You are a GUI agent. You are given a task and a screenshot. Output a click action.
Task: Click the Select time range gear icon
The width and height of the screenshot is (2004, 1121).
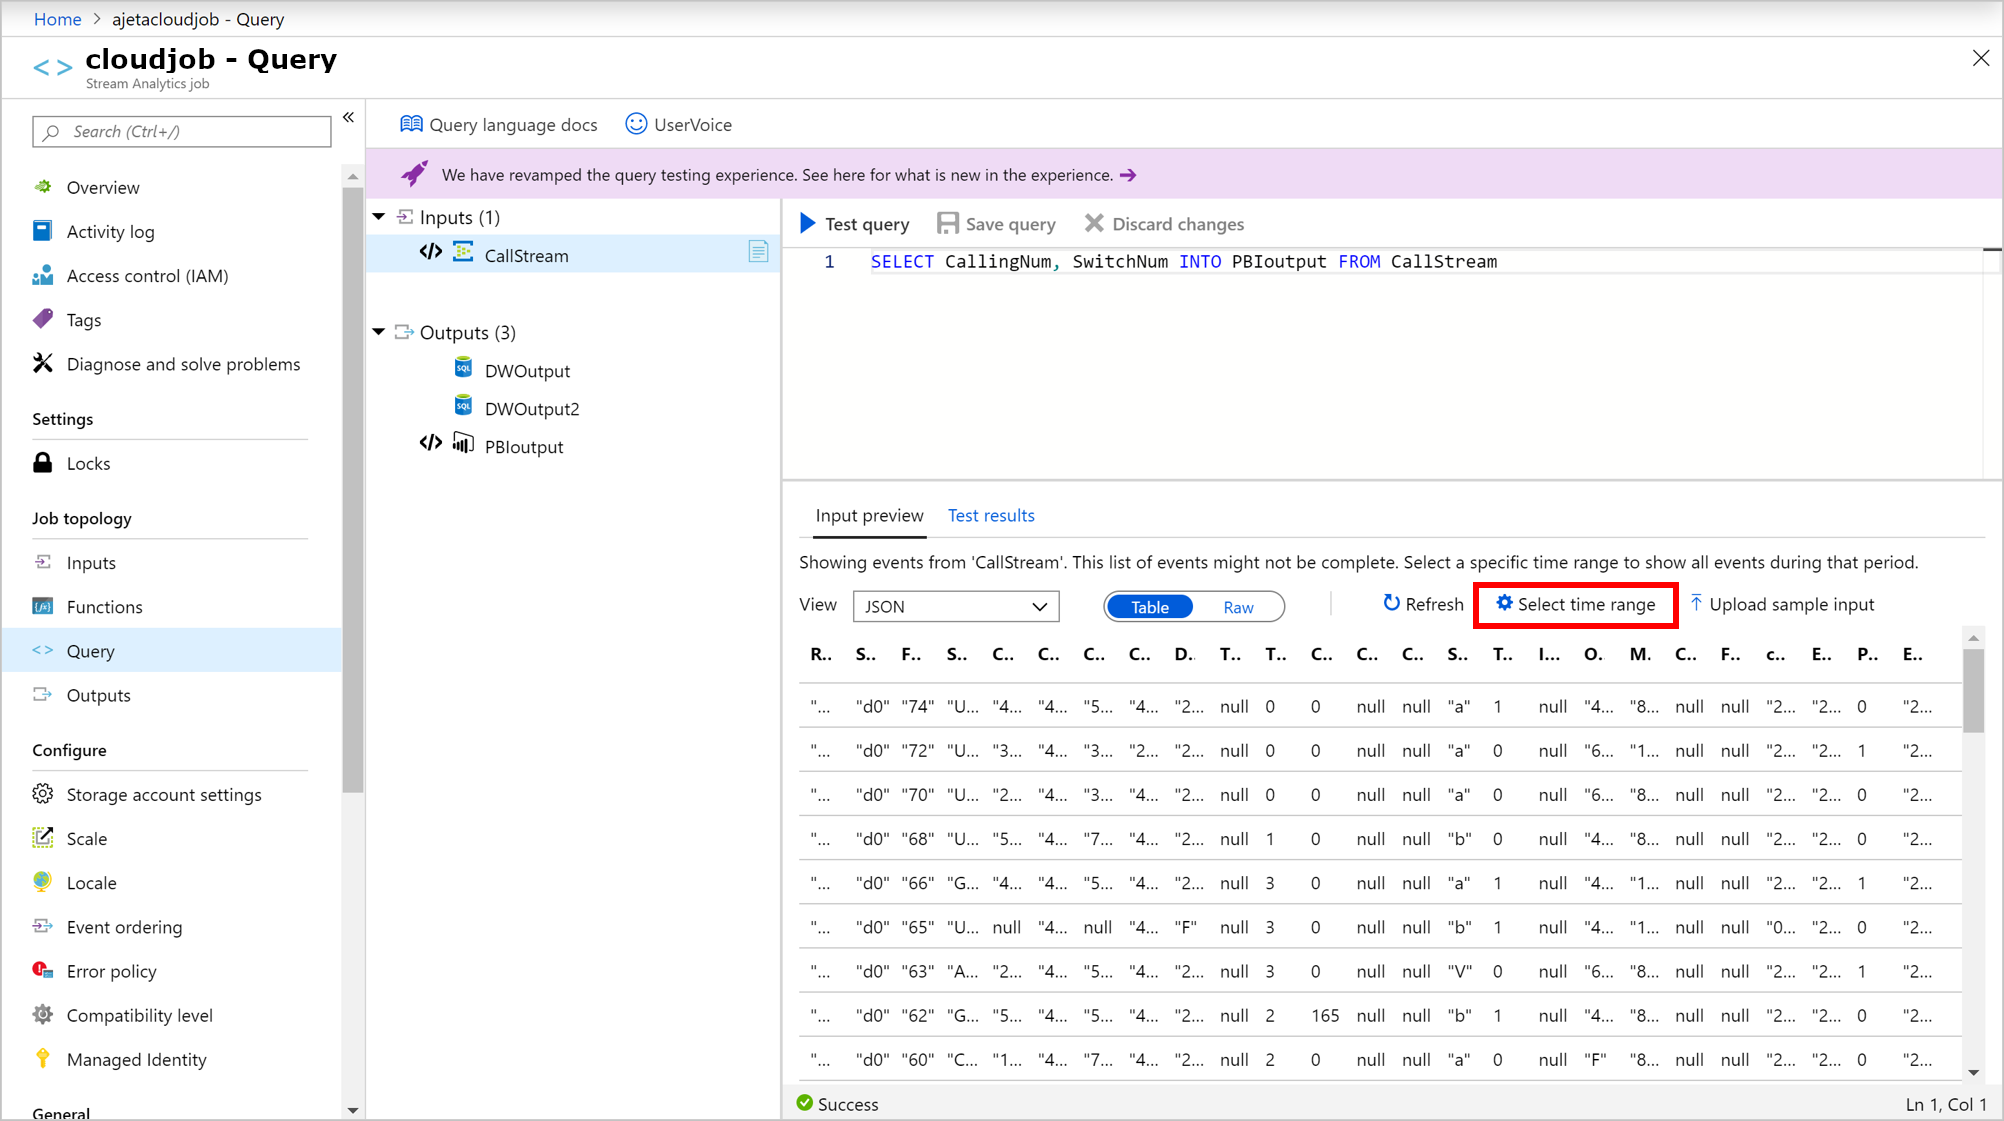pyautogui.click(x=1503, y=603)
